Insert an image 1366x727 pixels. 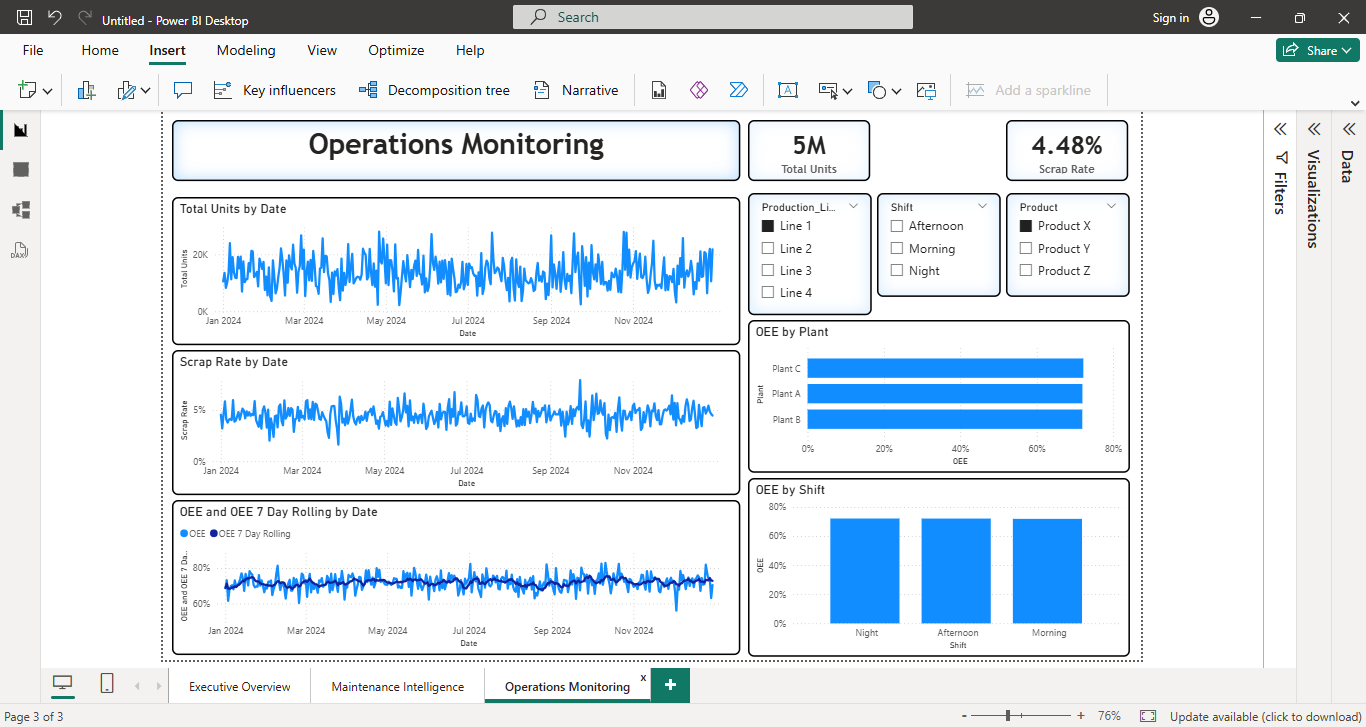pyautogui.click(x=925, y=90)
